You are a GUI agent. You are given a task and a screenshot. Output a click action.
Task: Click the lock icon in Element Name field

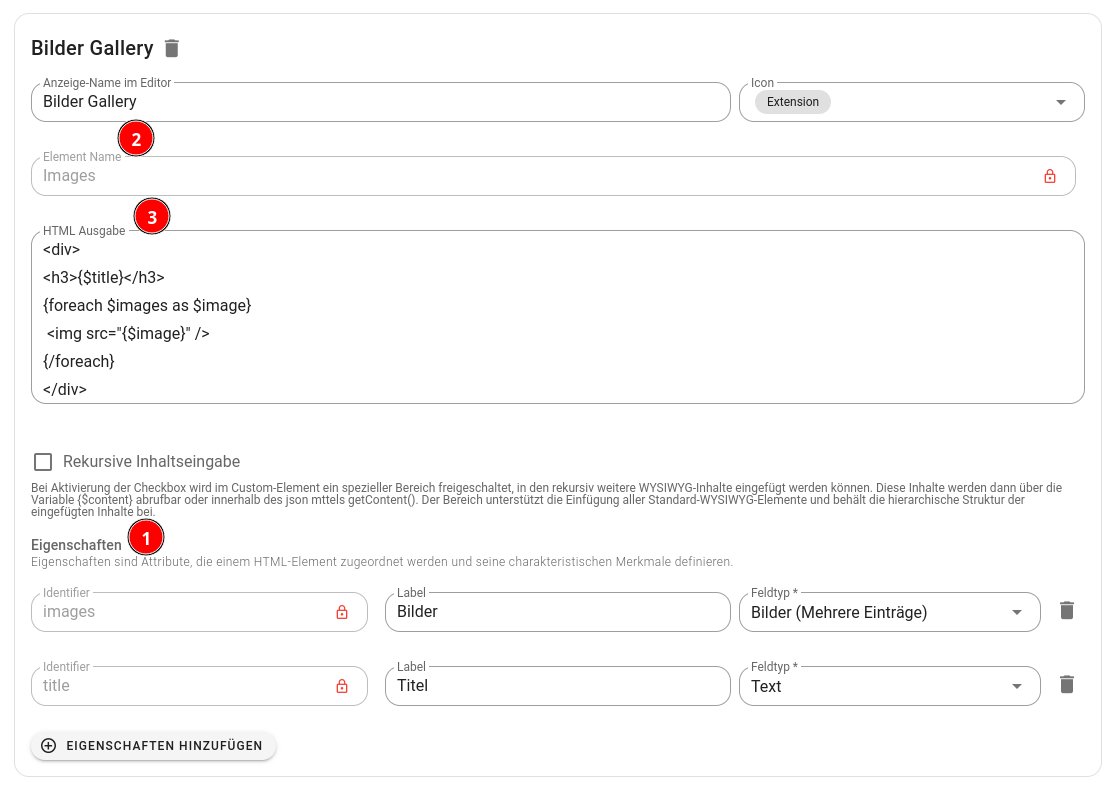tap(1049, 176)
